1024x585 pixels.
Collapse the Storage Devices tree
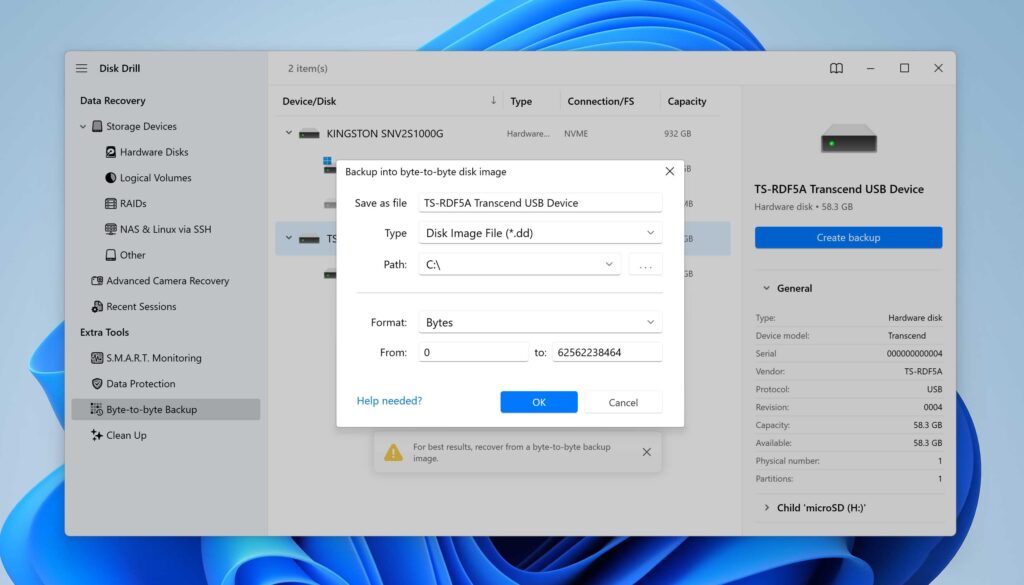(x=84, y=127)
